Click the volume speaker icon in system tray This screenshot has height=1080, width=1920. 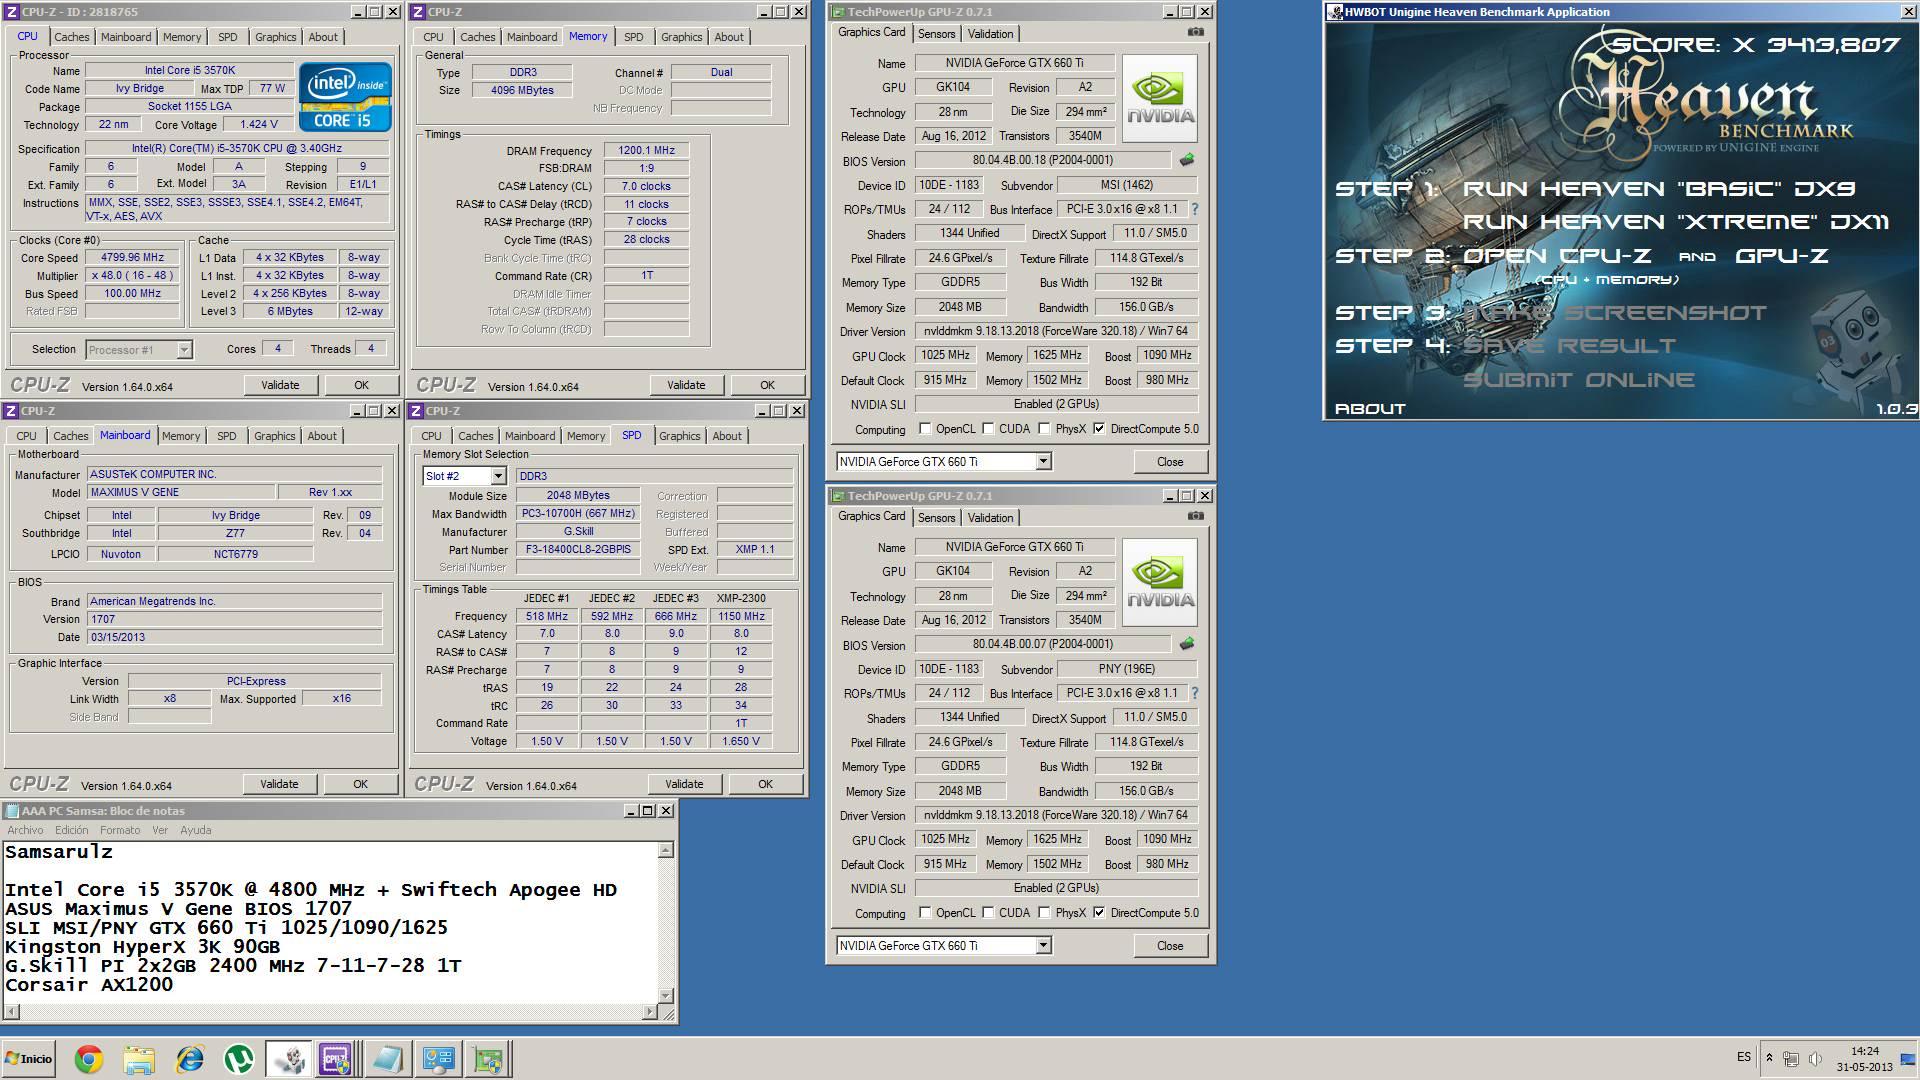tap(1814, 1058)
